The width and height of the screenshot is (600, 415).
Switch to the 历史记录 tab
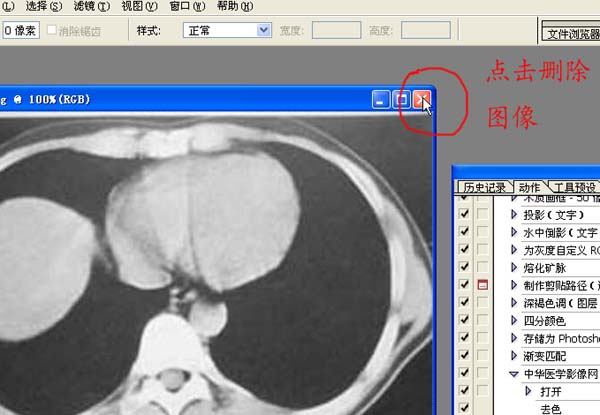(484, 187)
